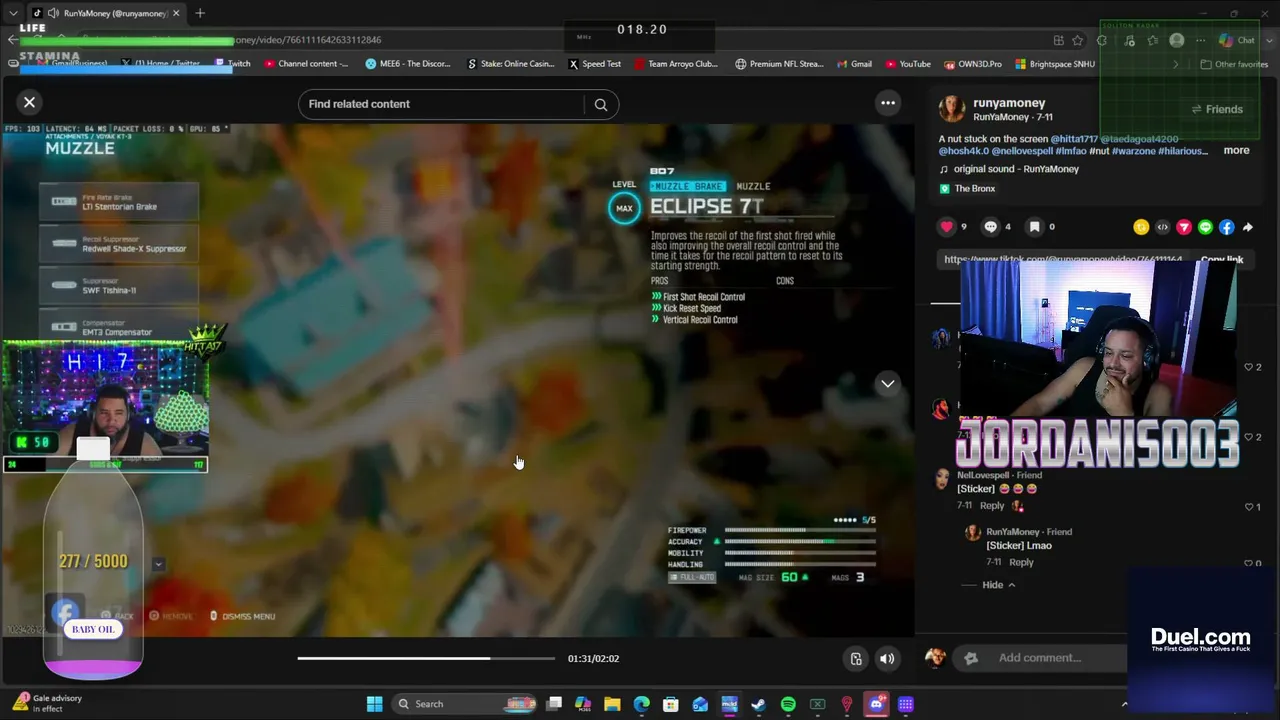Get the embed code icon
1280x720 pixels.
(x=1162, y=227)
